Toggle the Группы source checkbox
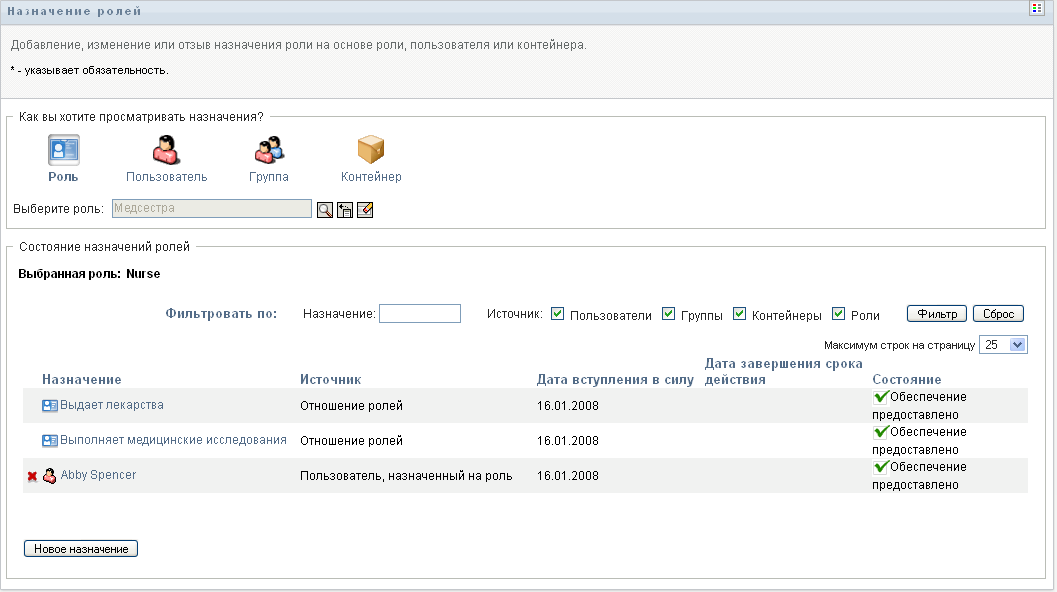The height and width of the screenshot is (592, 1057). click(x=669, y=314)
